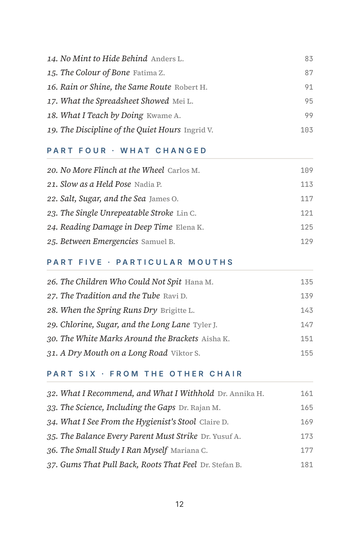Go to The Colour of Bone entry
360x540 pixels.
pyautogui.click(x=179, y=73)
